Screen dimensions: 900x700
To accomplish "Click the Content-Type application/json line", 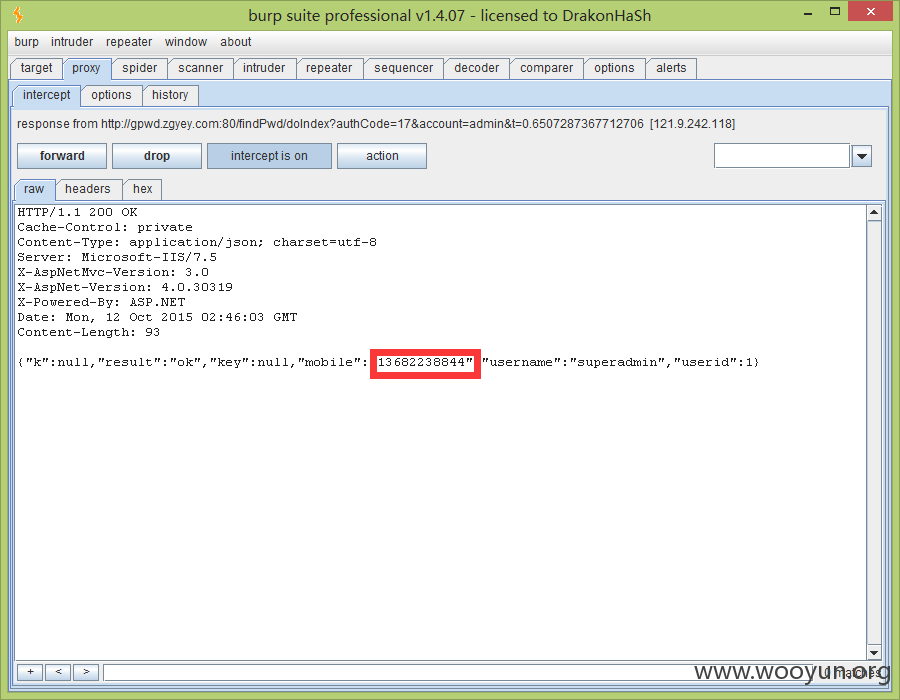I will pyautogui.click(x=197, y=242).
